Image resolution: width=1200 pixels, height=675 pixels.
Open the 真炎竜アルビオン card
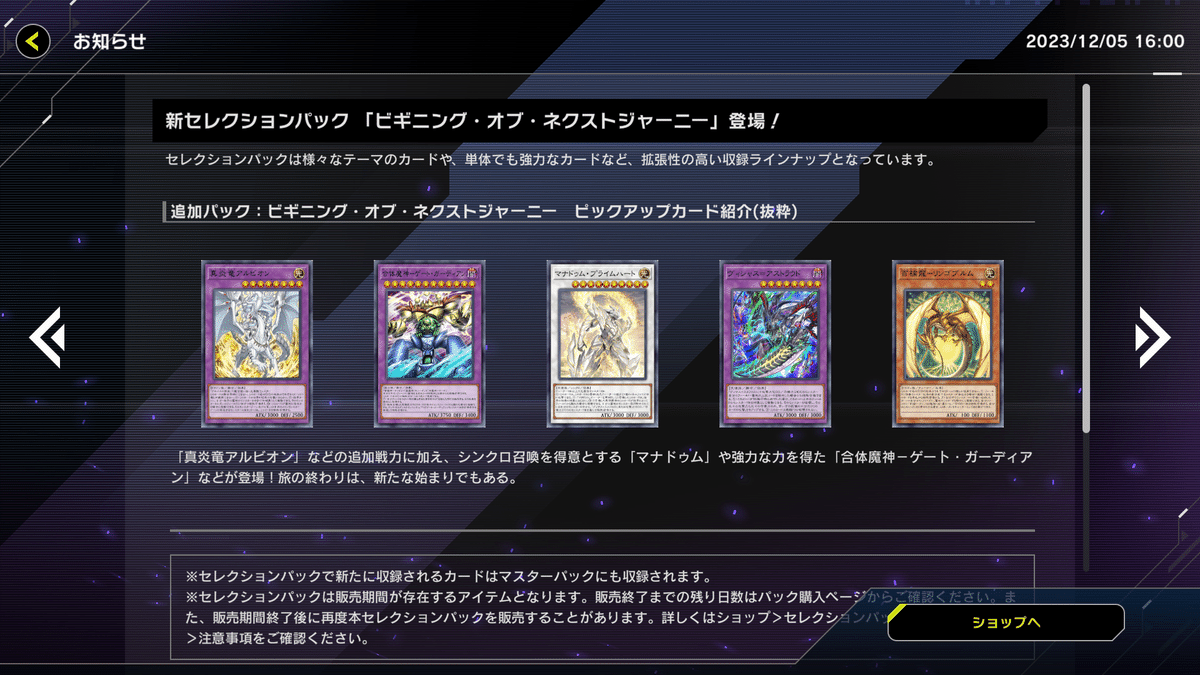pos(256,343)
